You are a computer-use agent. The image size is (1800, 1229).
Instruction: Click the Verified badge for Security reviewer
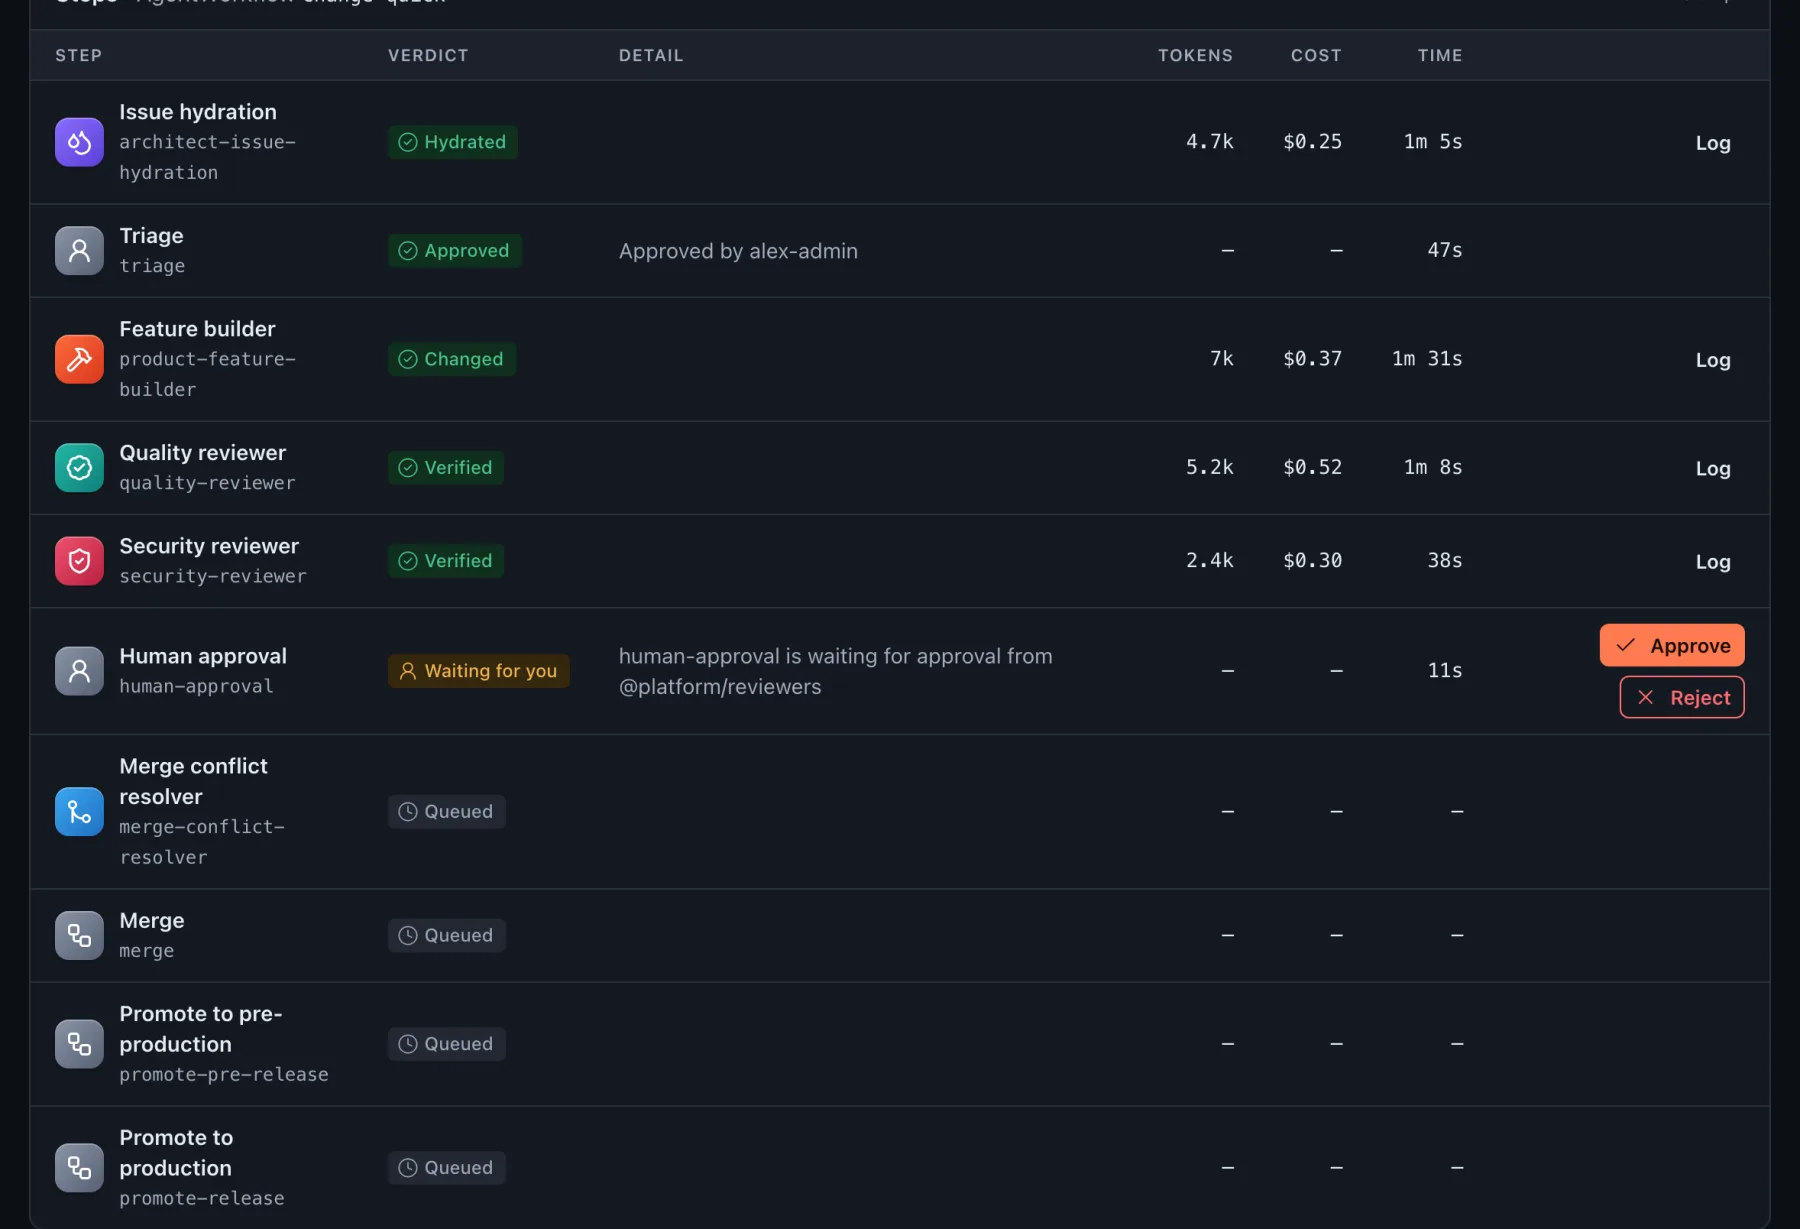point(446,561)
